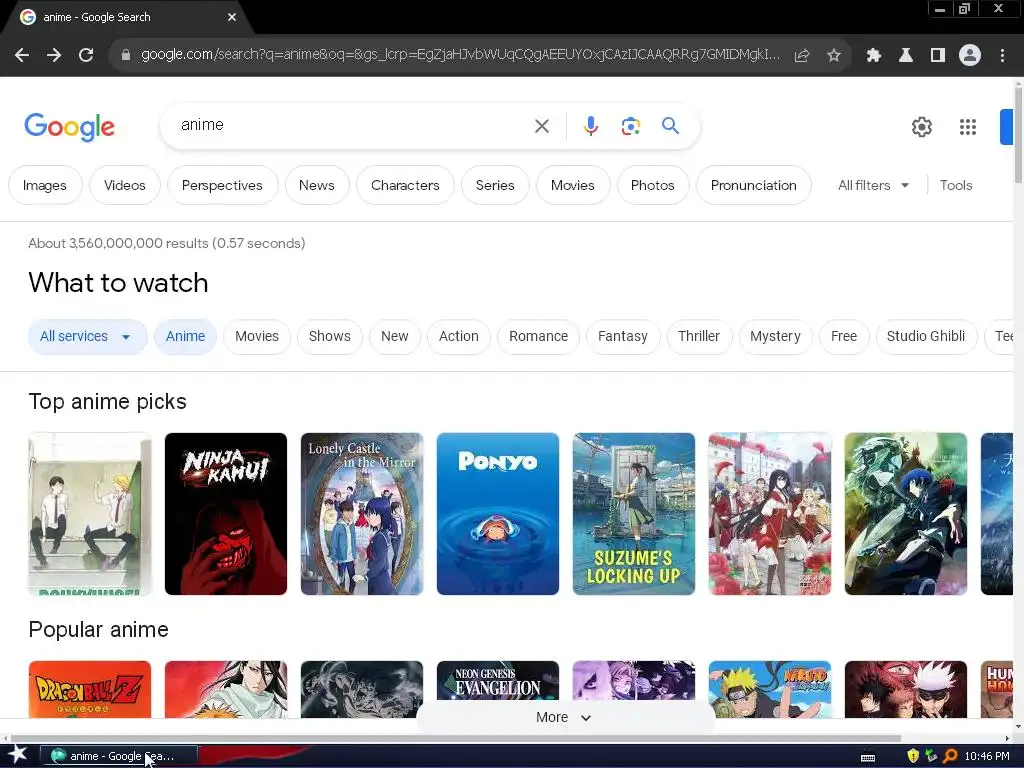Viewport: 1024px width, 768px height.
Task: Switch to News results
Action: 317,185
